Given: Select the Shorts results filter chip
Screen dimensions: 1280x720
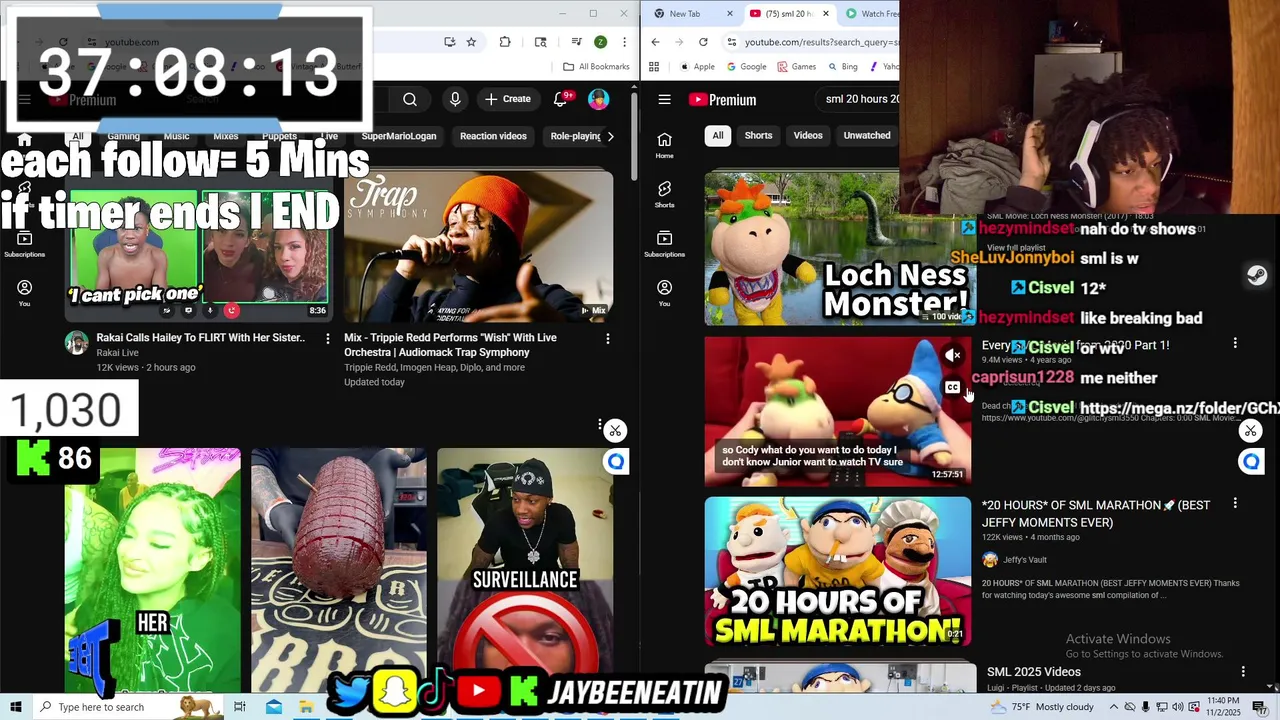Looking at the screenshot, I should coord(758,136).
